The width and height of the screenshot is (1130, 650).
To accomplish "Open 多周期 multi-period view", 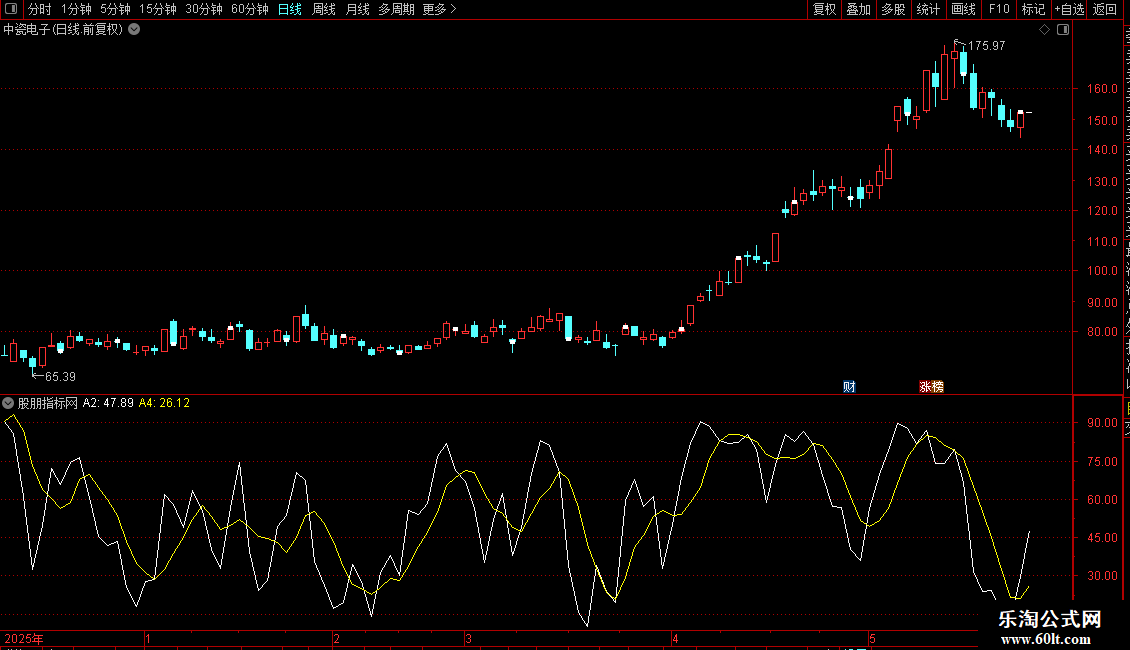I will click(x=396, y=9).
